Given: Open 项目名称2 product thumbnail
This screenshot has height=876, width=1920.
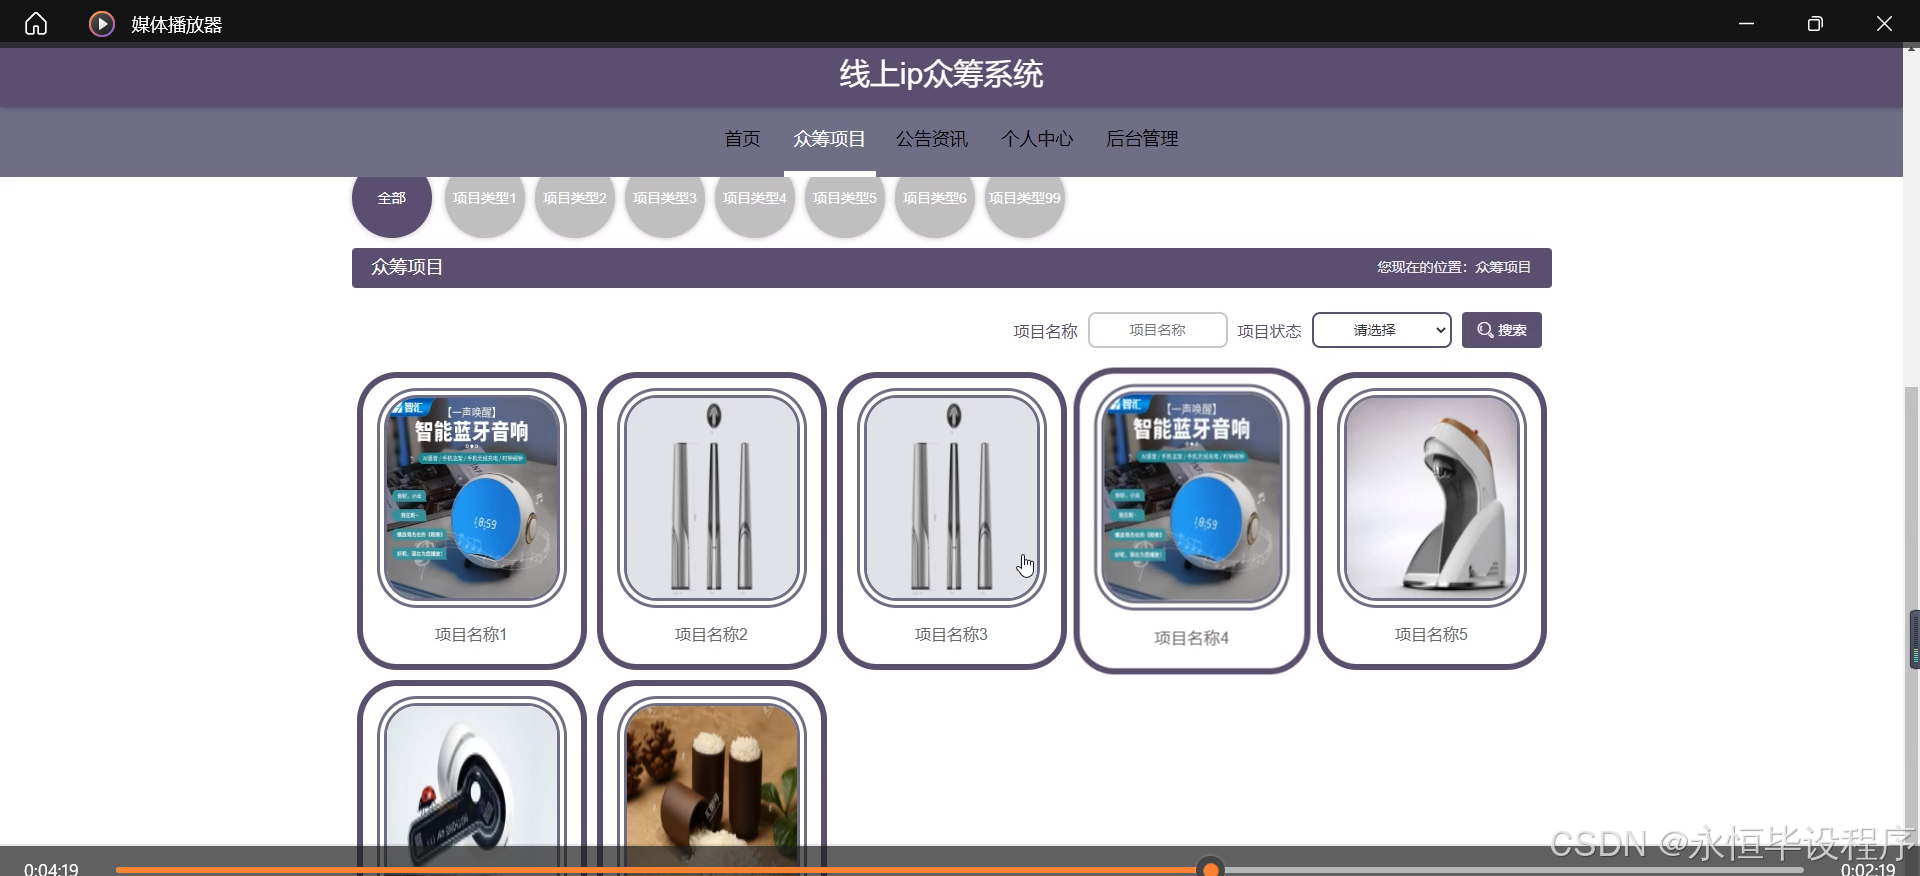Looking at the screenshot, I should coord(712,498).
